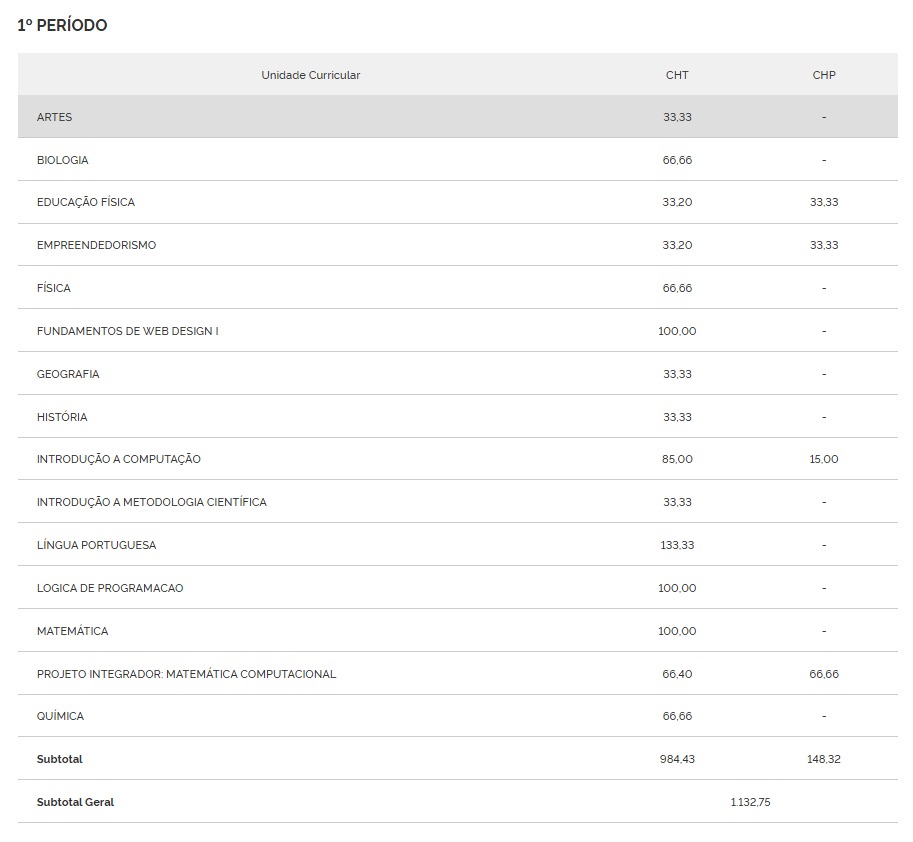
Task: Click the QUÍMICA course row
Action: (60, 716)
